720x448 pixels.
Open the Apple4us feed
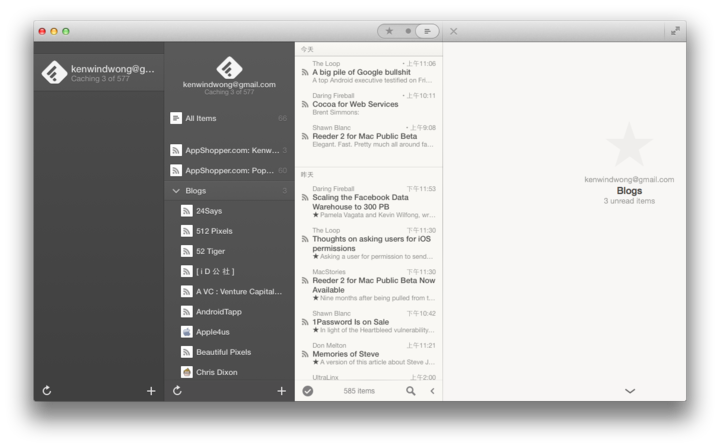pos(212,331)
